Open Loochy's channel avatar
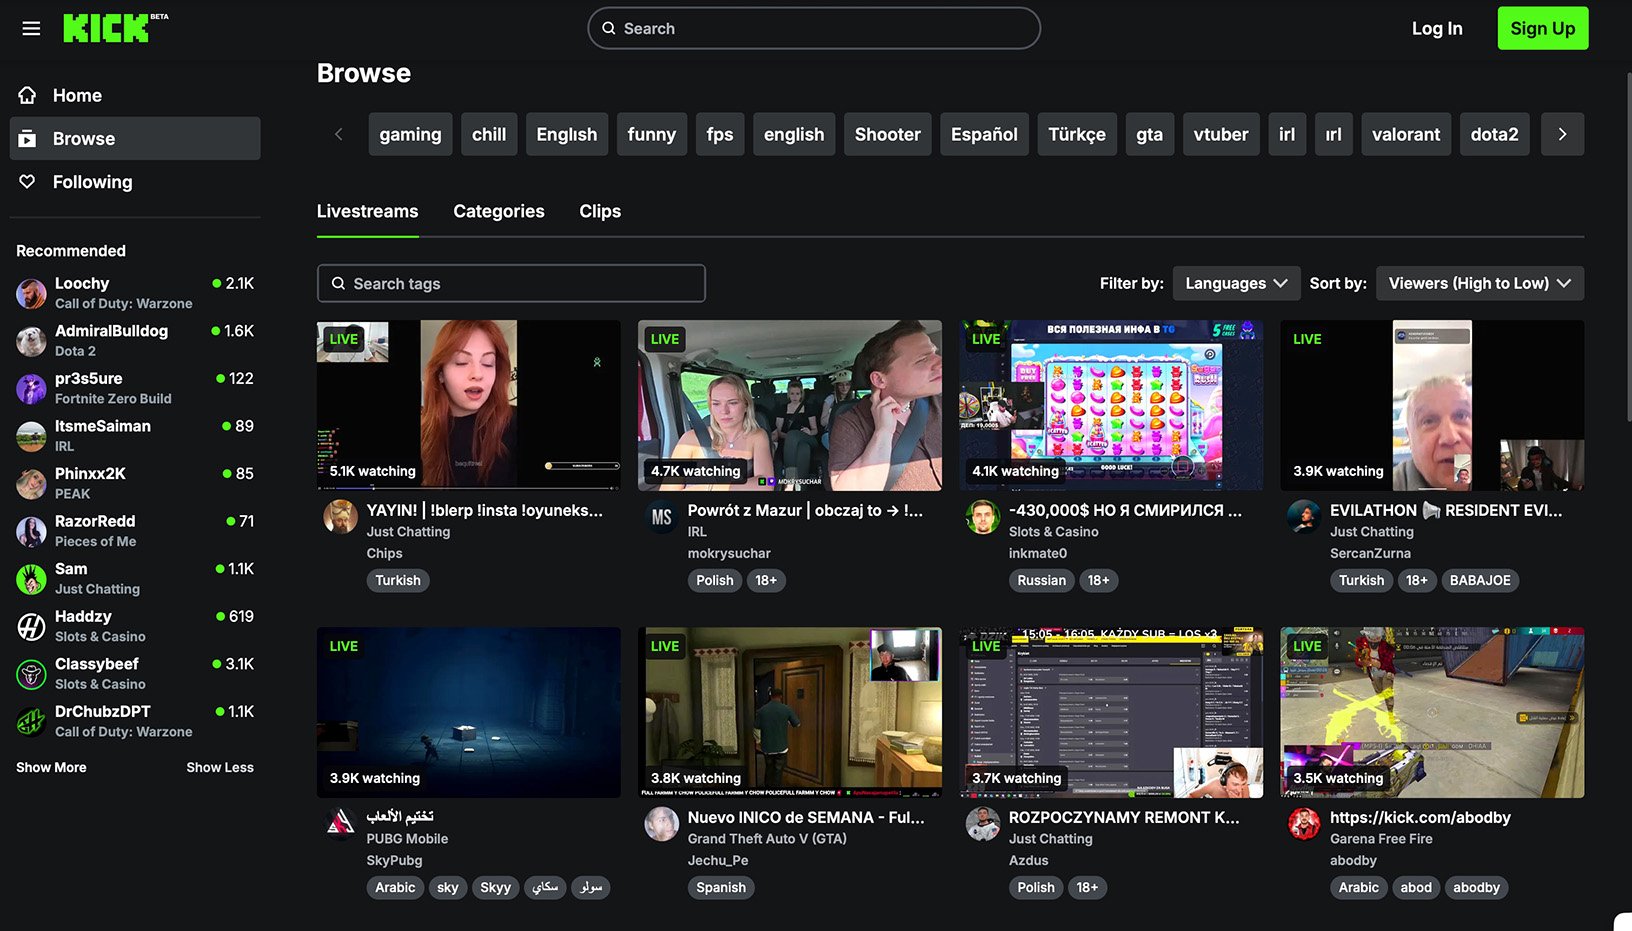The height and width of the screenshot is (931, 1632). coord(30,293)
